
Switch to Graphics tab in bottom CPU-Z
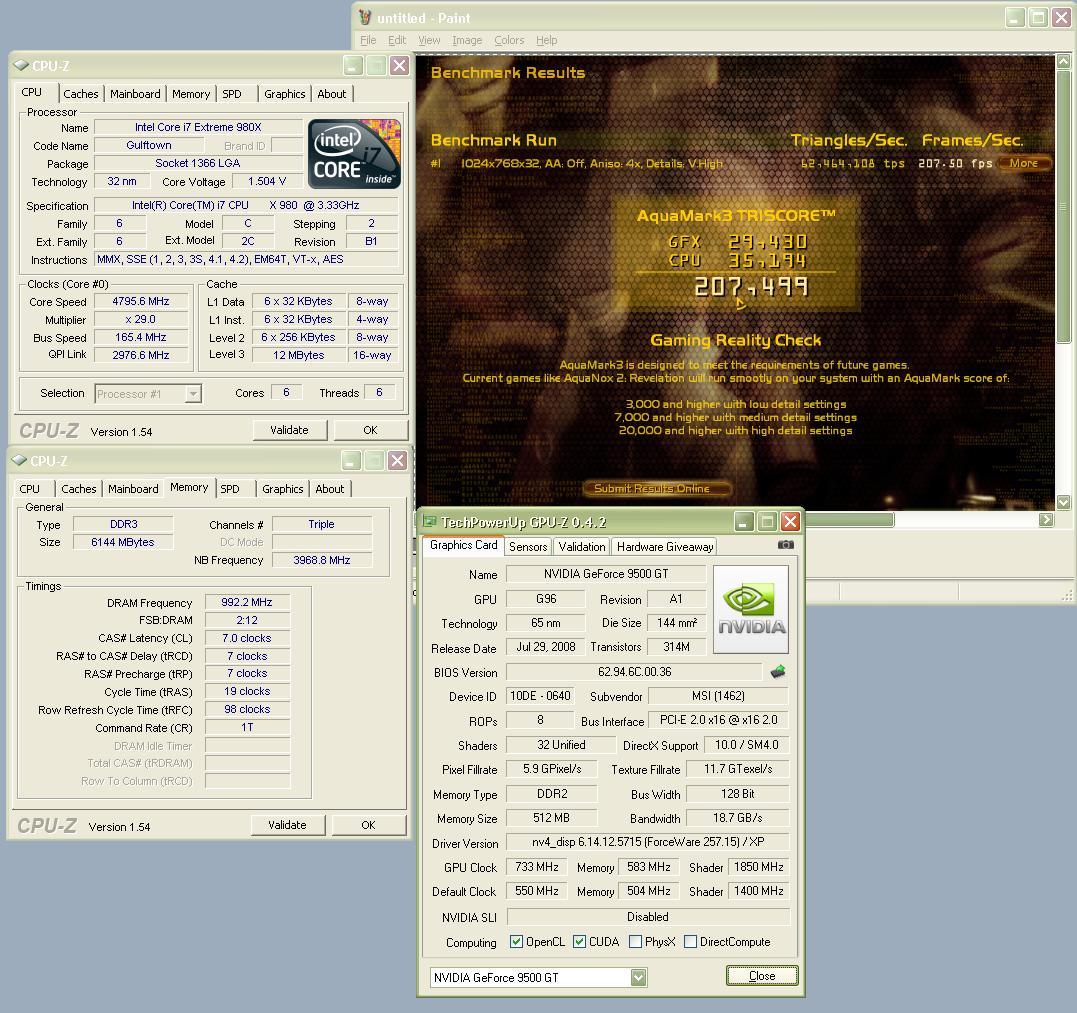pyautogui.click(x=282, y=489)
